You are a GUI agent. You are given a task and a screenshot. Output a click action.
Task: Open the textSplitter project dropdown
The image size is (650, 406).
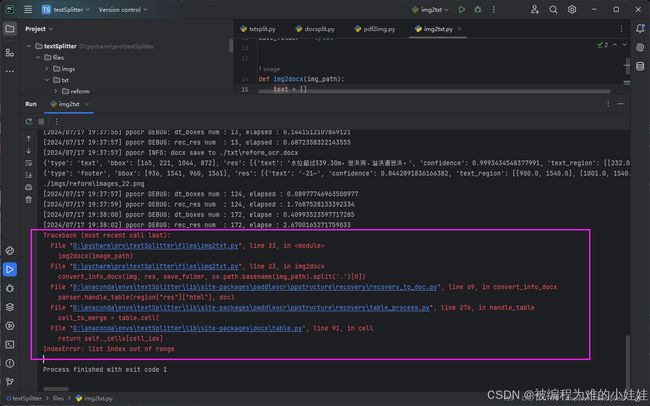point(65,10)
